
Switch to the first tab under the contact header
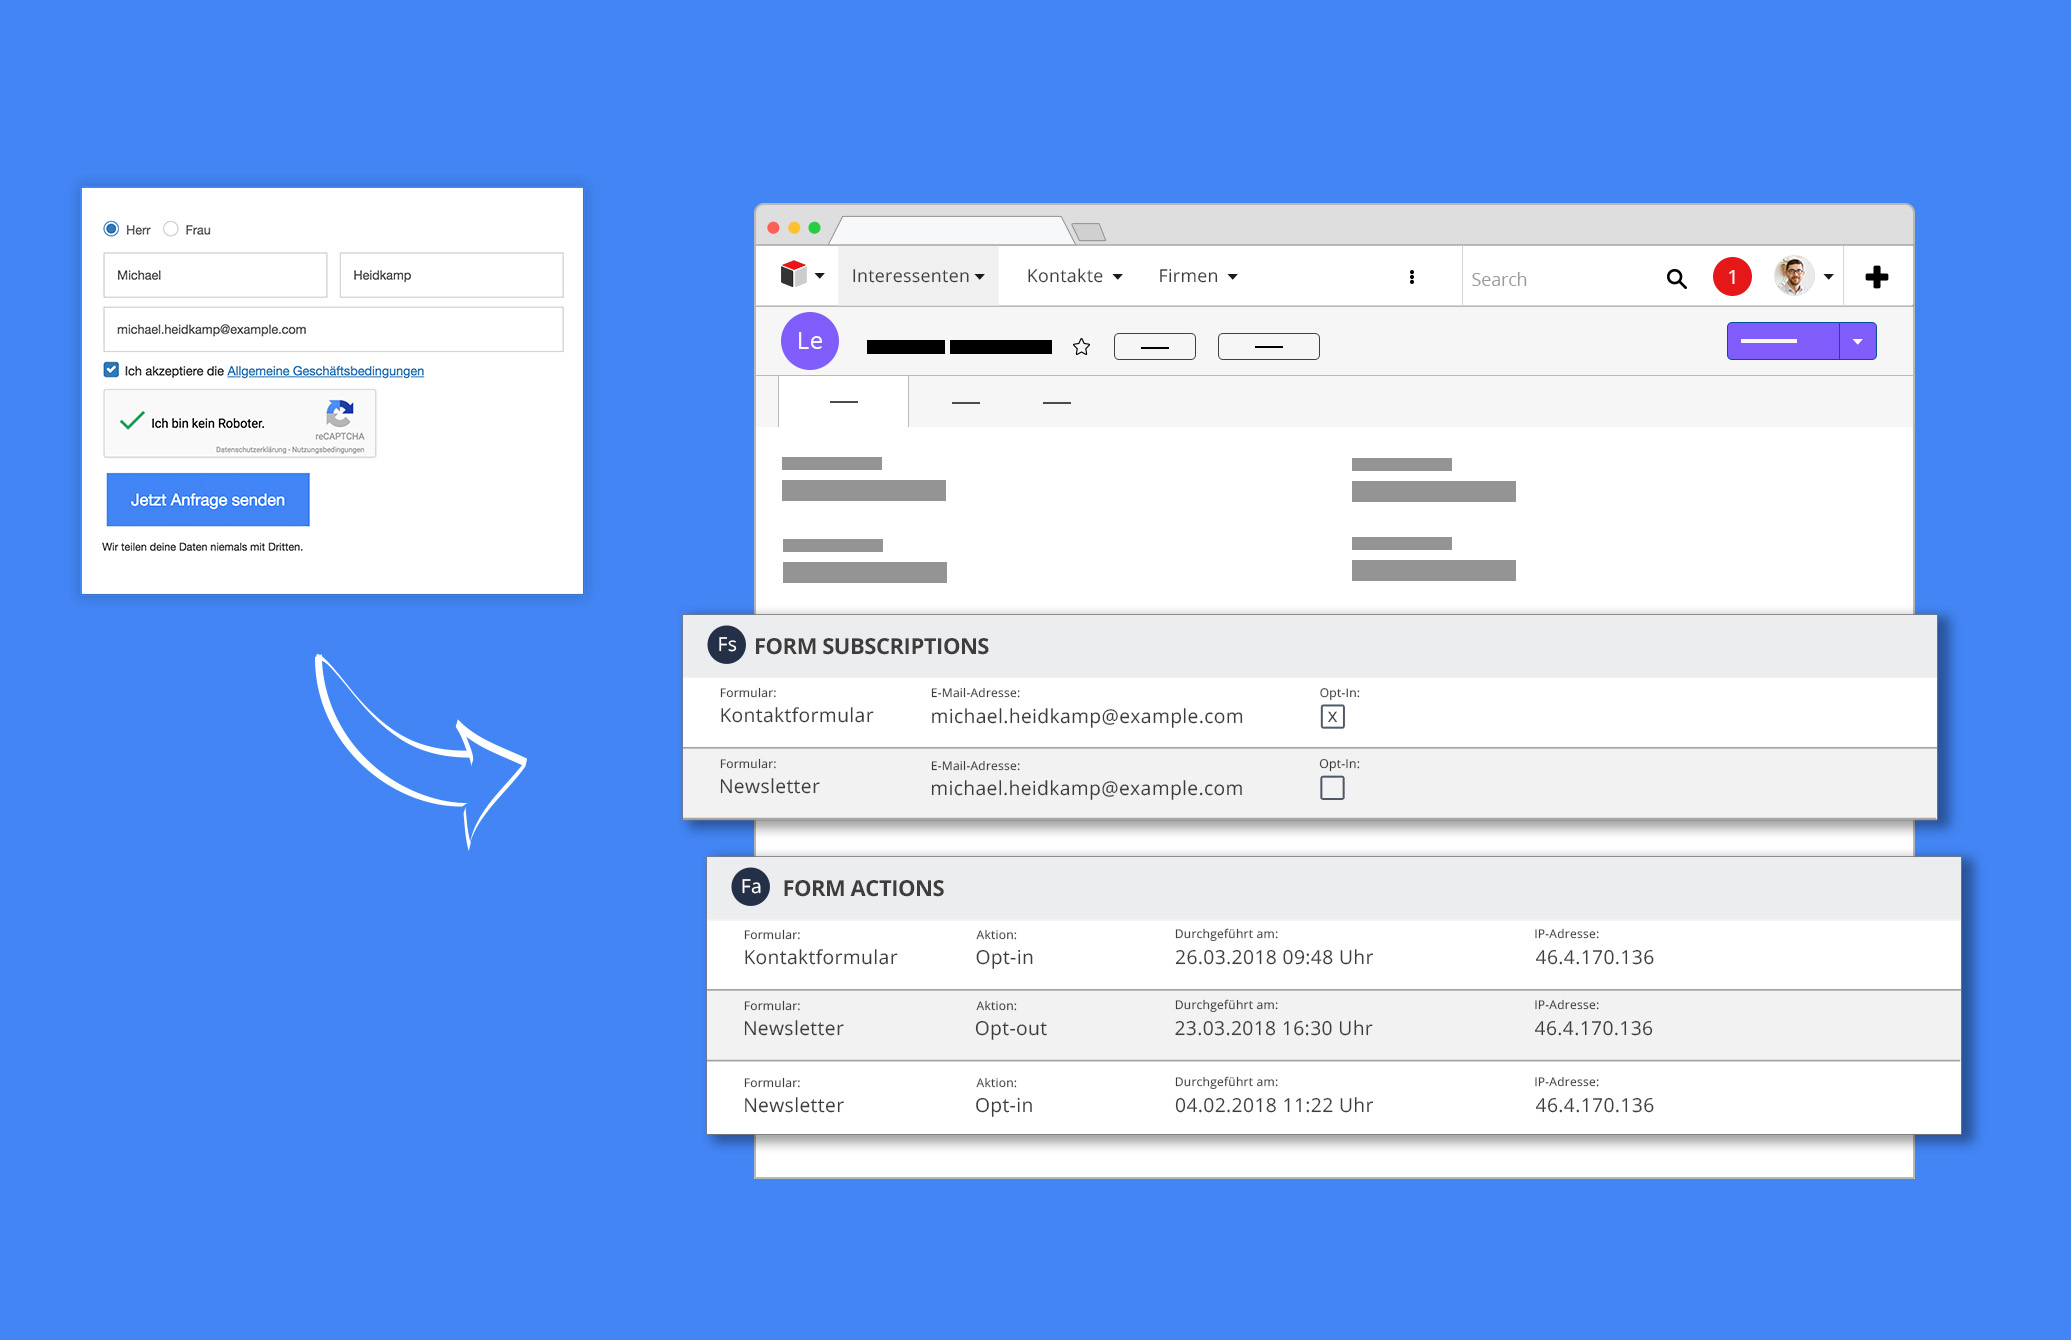[x=843, y=401]
